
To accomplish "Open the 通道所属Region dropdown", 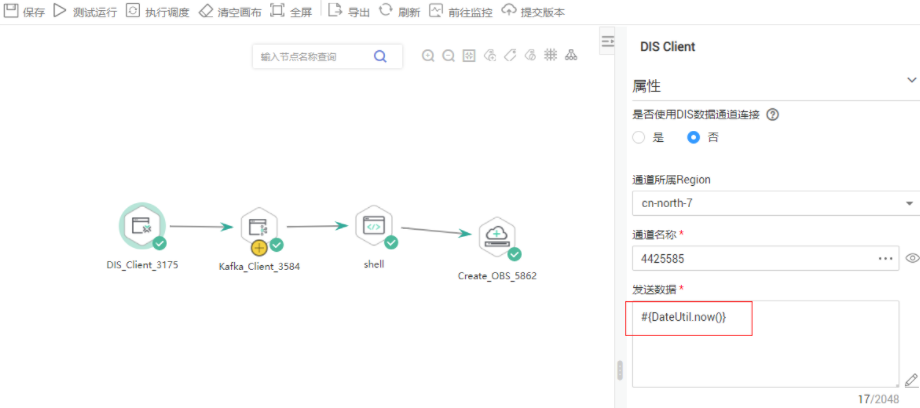I will pos(774,203).
